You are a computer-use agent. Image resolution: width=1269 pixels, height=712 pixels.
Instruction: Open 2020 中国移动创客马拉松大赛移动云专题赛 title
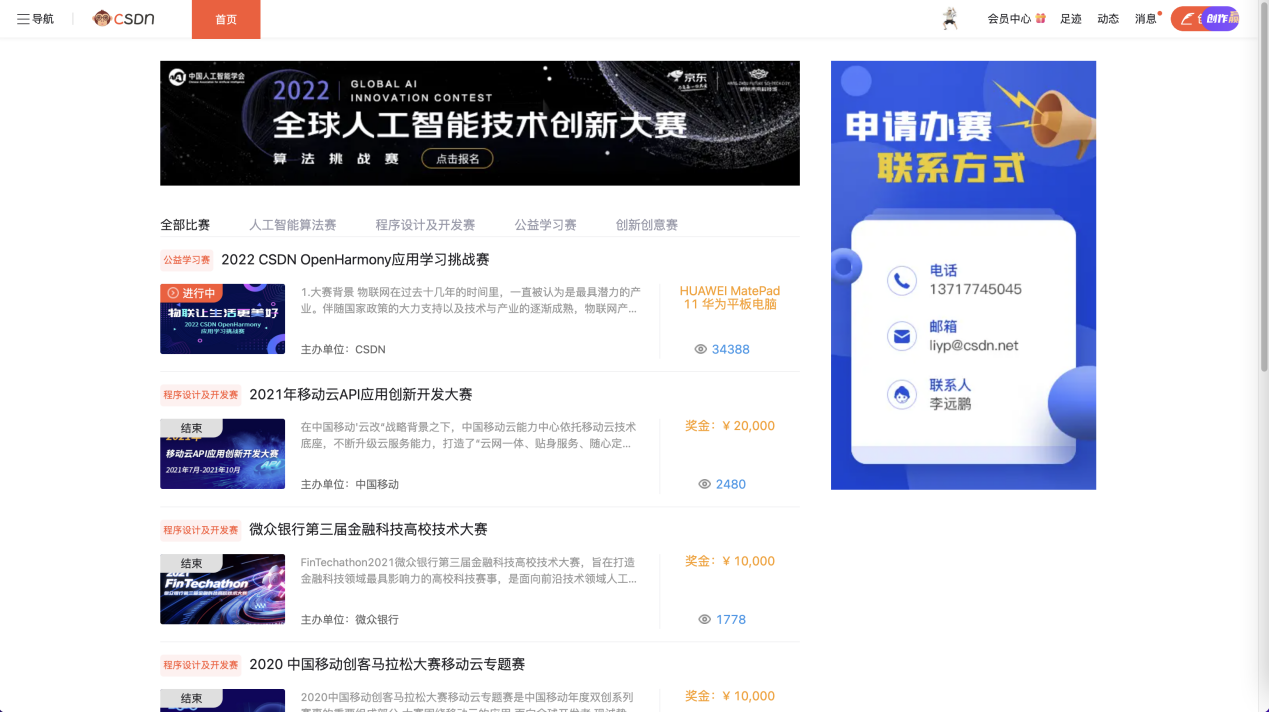[x=387, y=665]
